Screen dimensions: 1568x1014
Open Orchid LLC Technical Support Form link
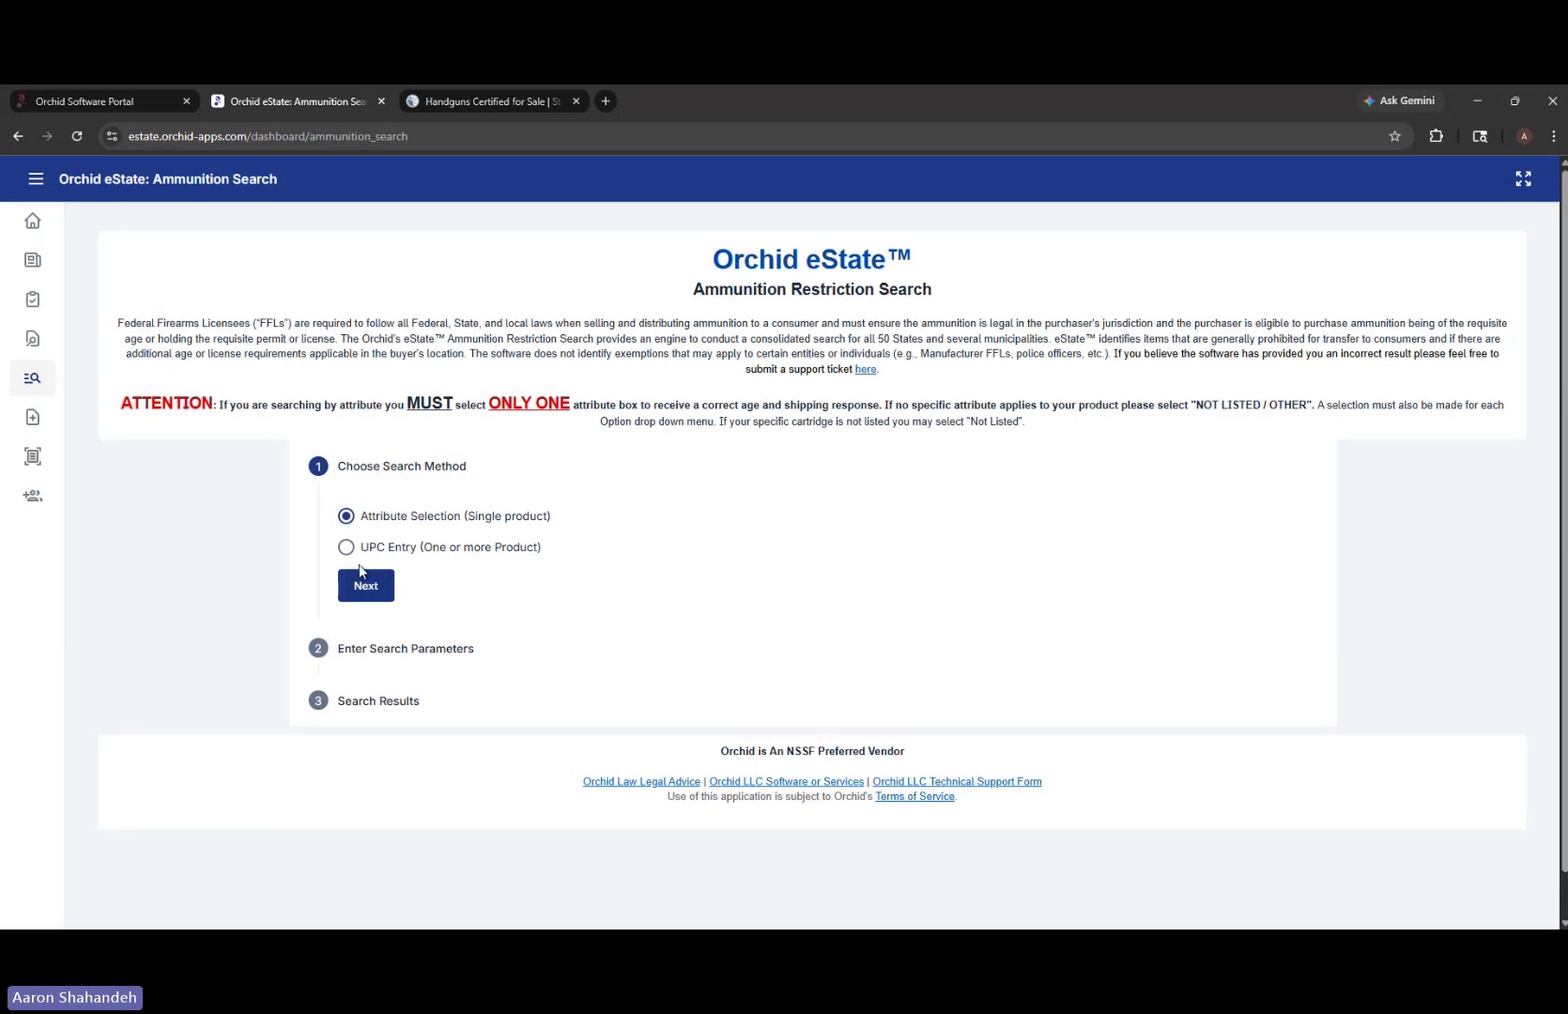pos(957,782)
